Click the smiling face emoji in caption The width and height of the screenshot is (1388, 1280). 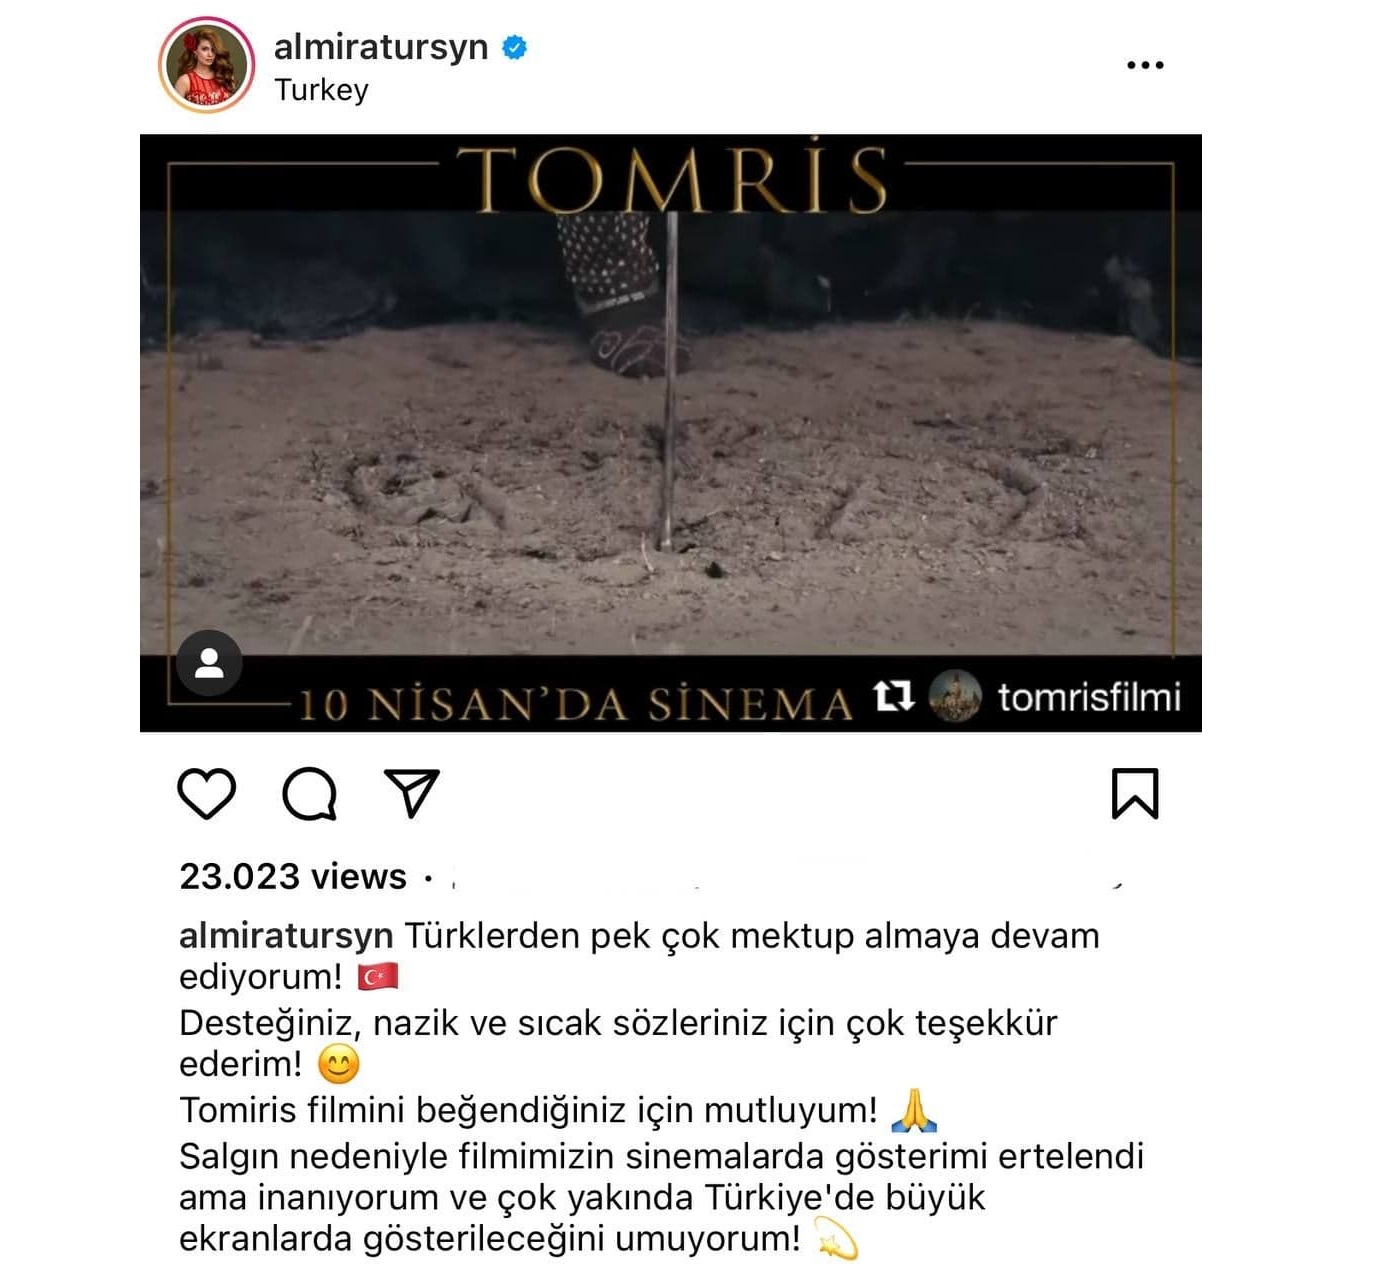tap(338, 1064)
